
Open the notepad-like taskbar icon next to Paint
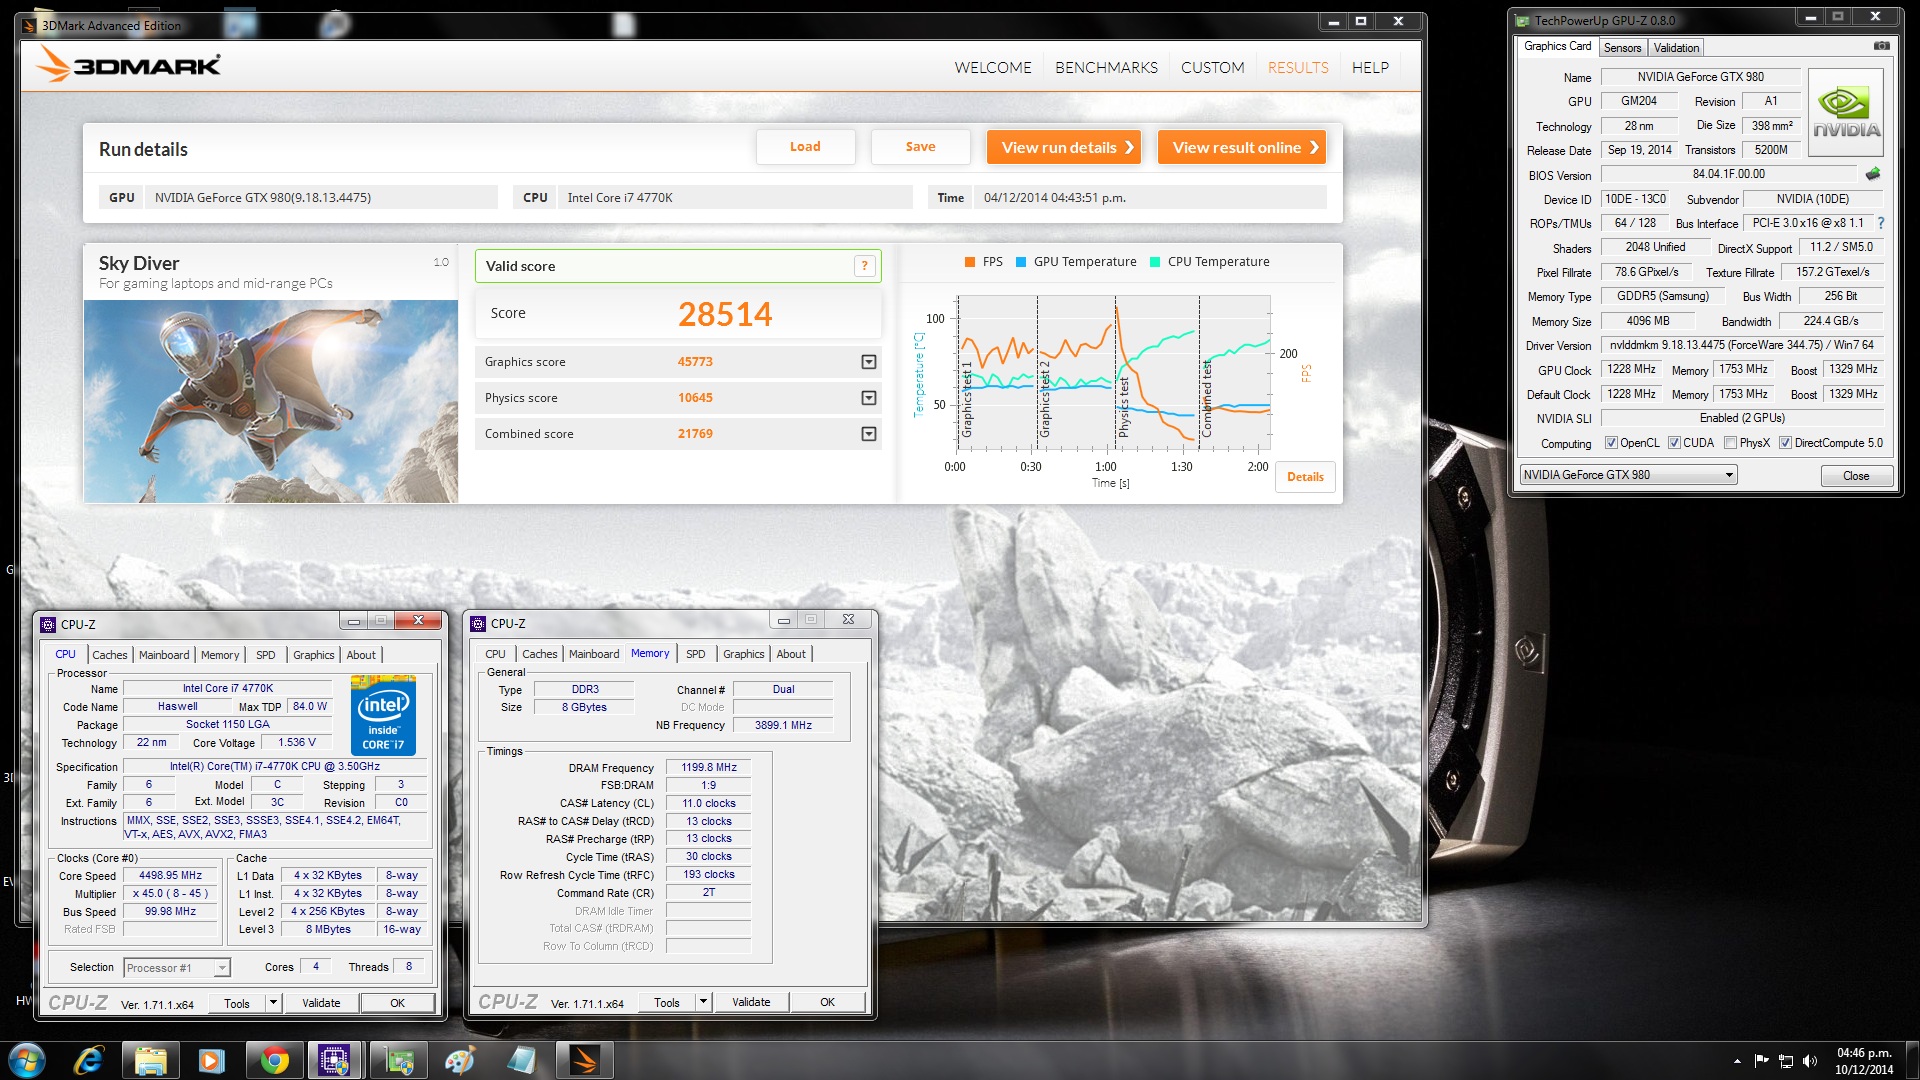(521, 1060)
